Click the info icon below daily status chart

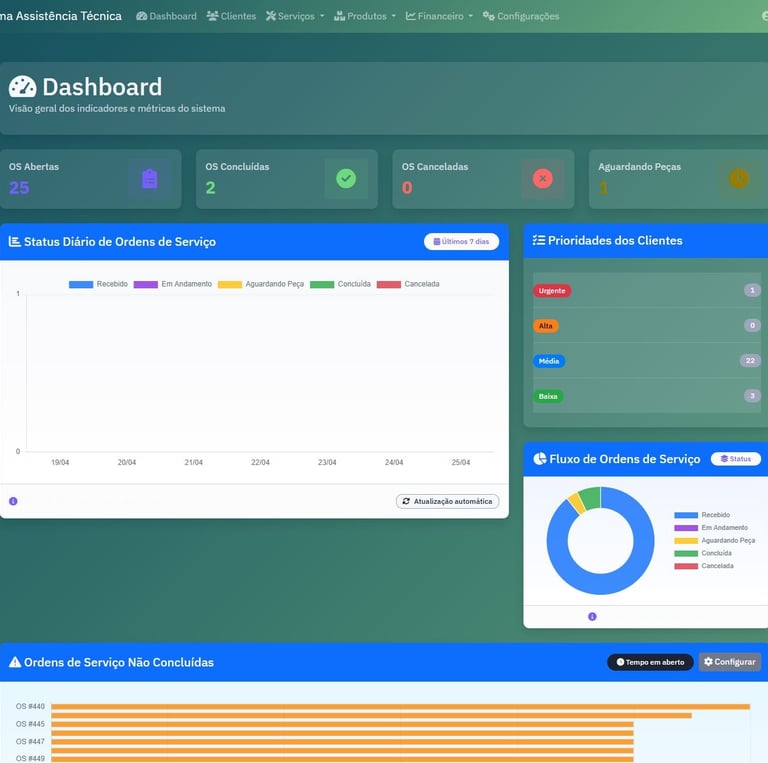coord(13,501)
